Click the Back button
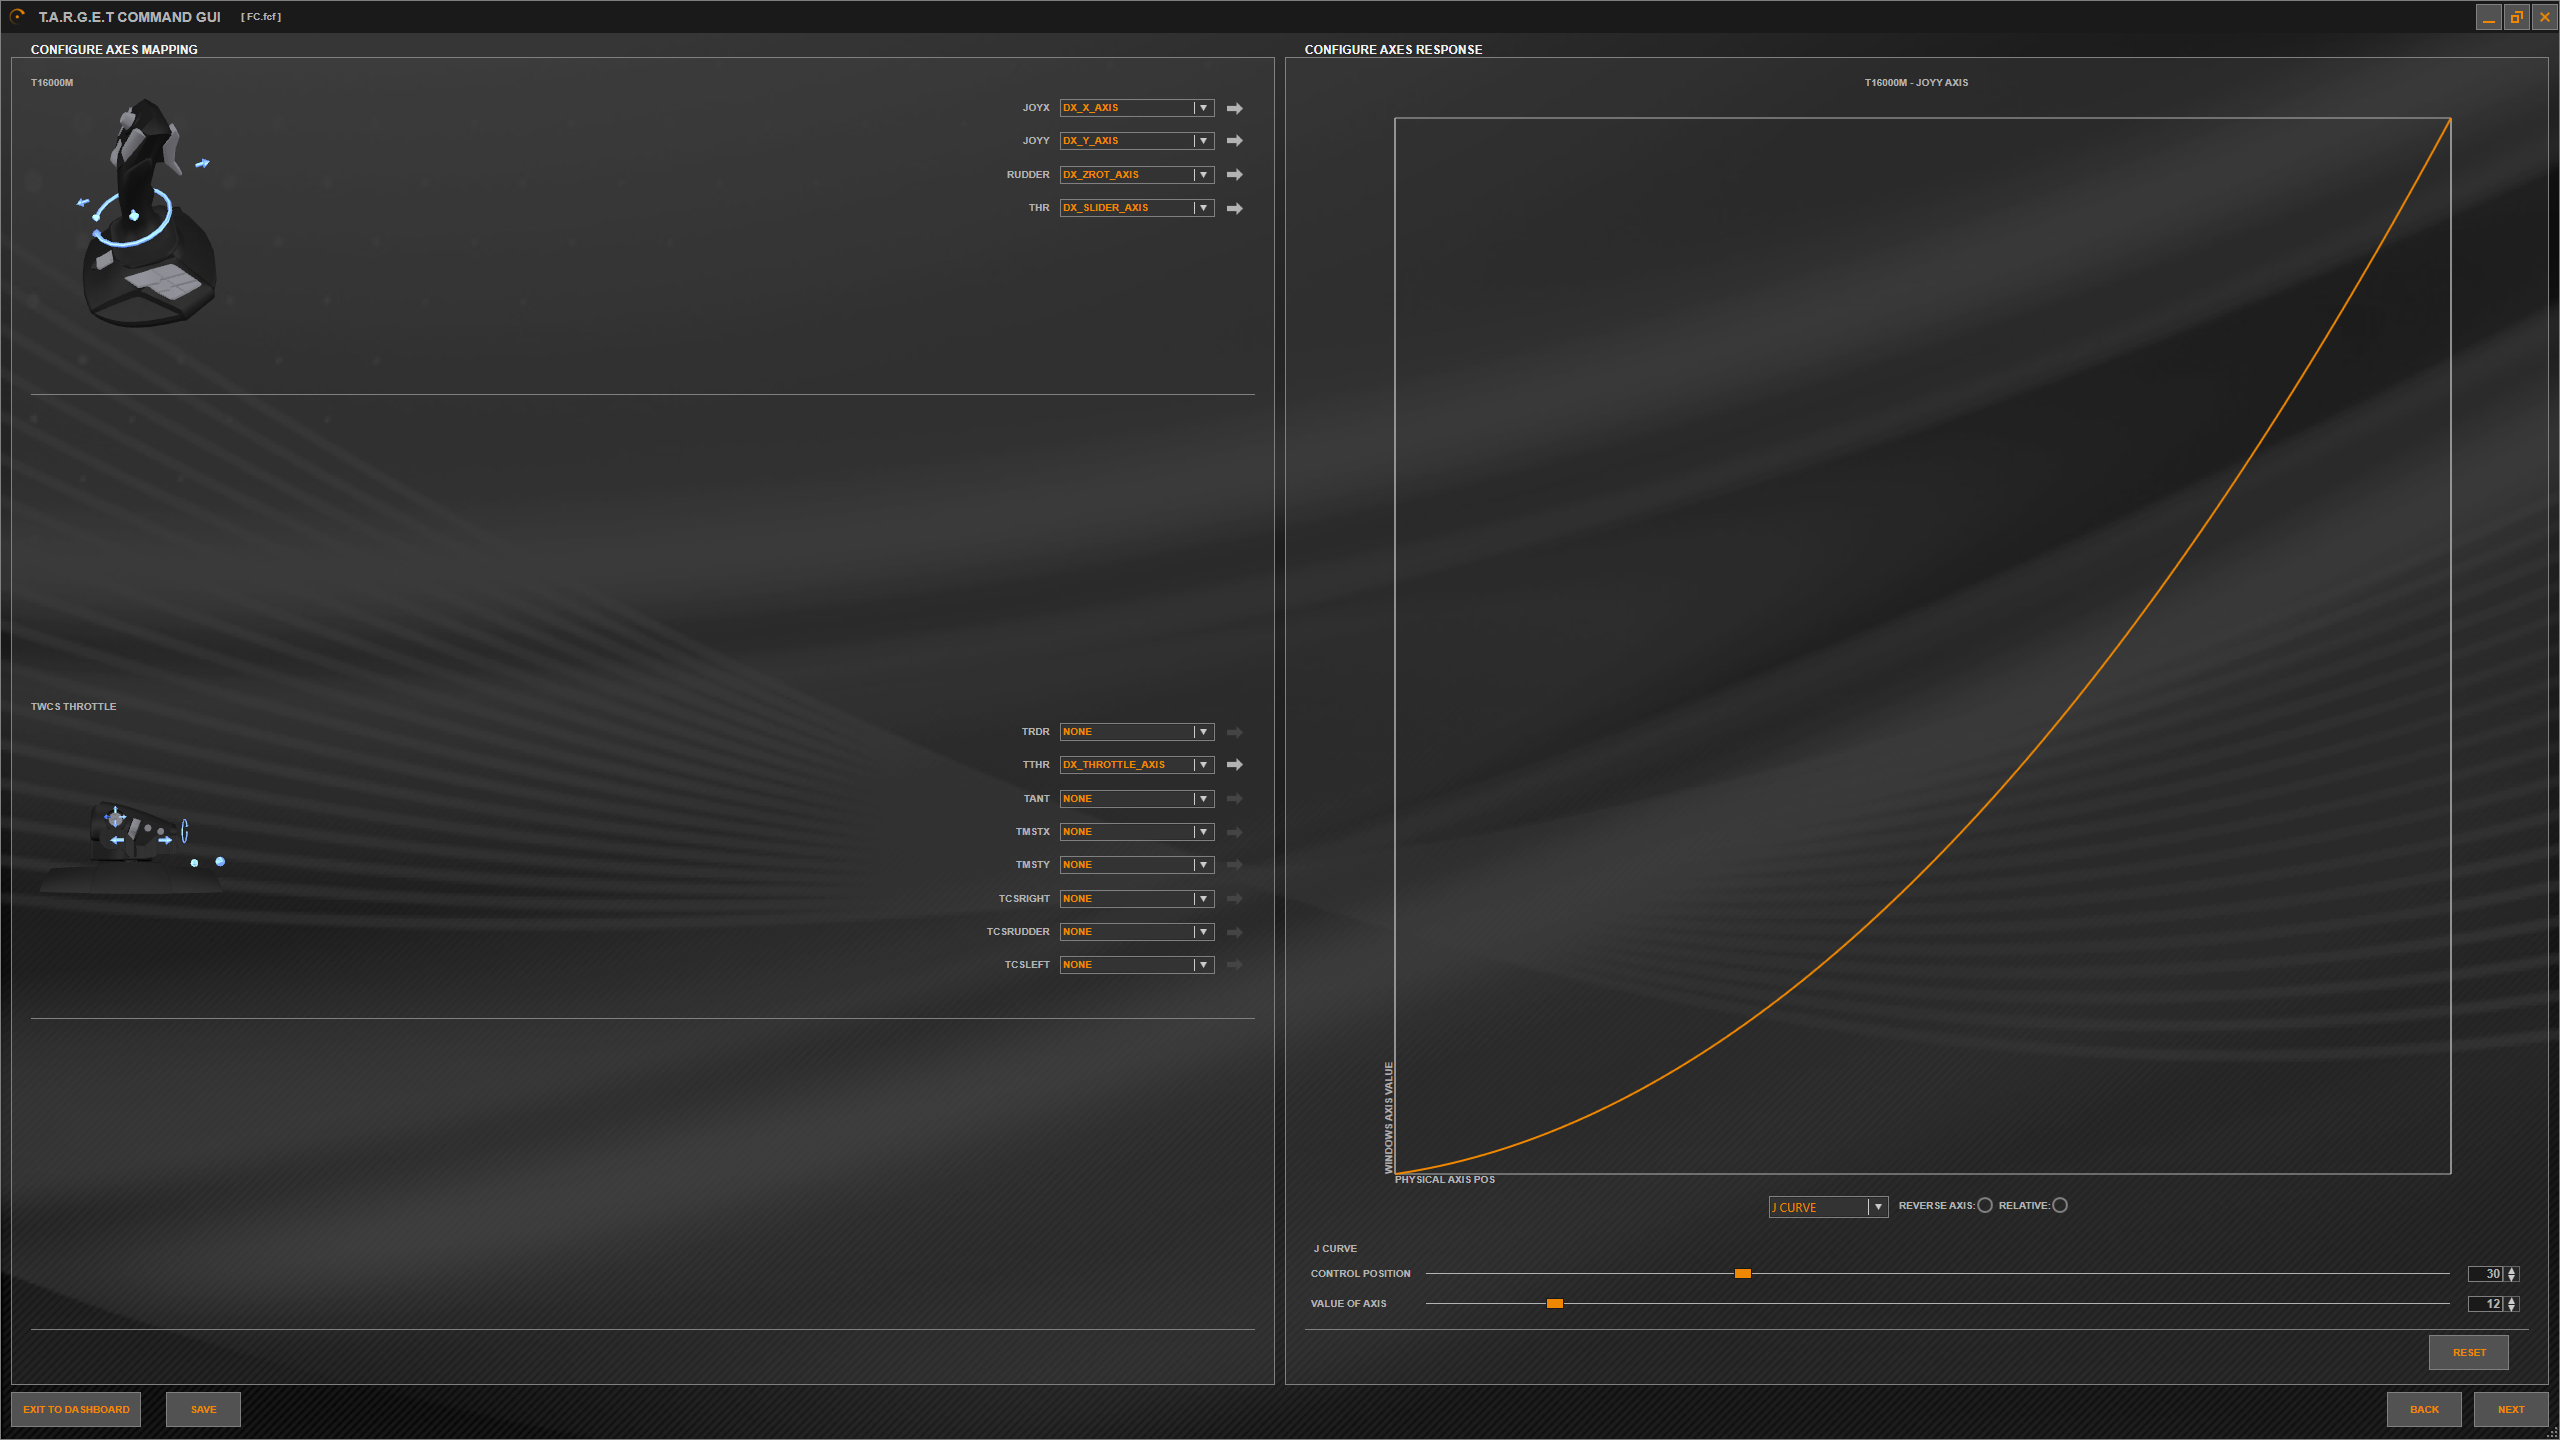The image size is (2560, 1440). pyautogui.click(x=2424, y=1410)
